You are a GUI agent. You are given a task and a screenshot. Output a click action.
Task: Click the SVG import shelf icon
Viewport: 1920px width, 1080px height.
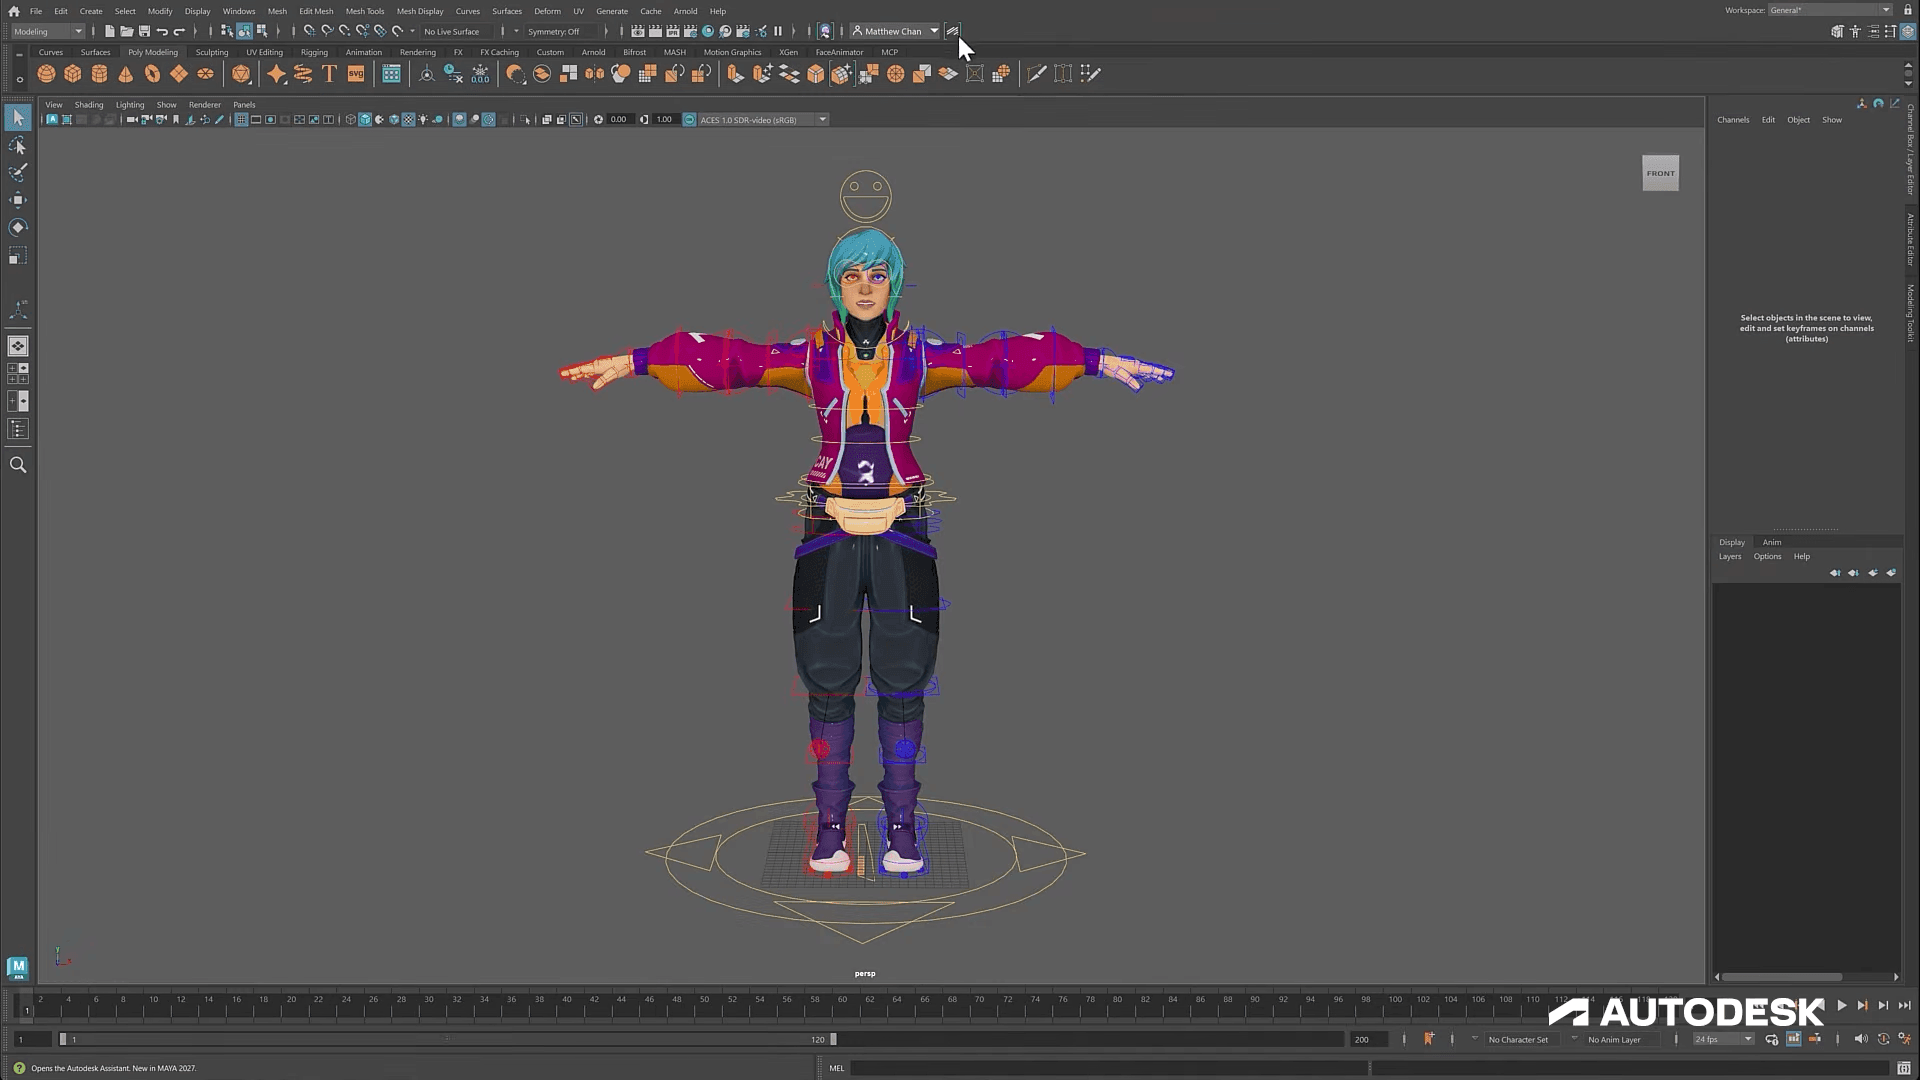pyautogui.click(x=356, y=74)
